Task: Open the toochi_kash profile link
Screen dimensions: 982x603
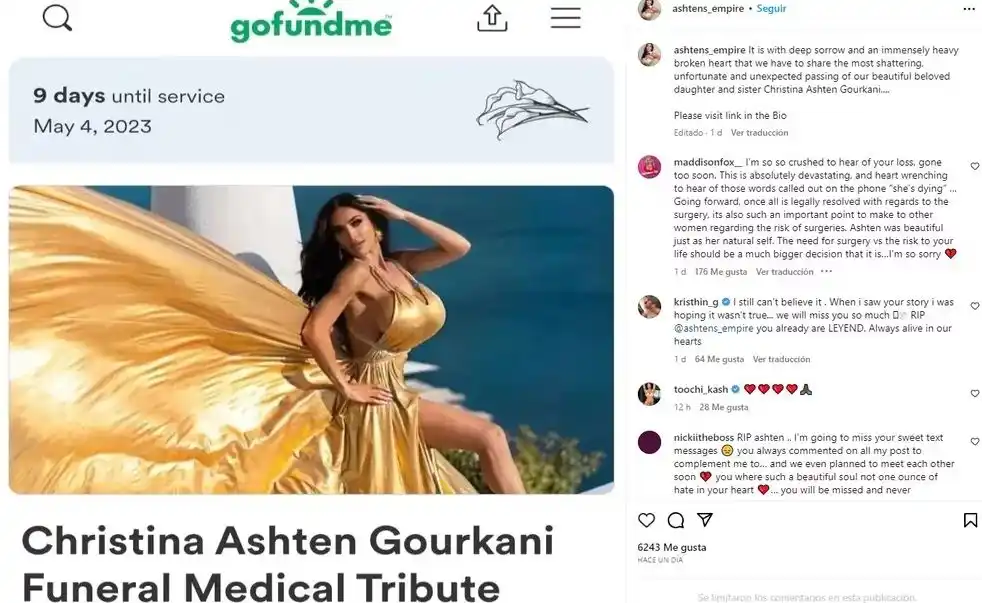Action: click(700, 389)
